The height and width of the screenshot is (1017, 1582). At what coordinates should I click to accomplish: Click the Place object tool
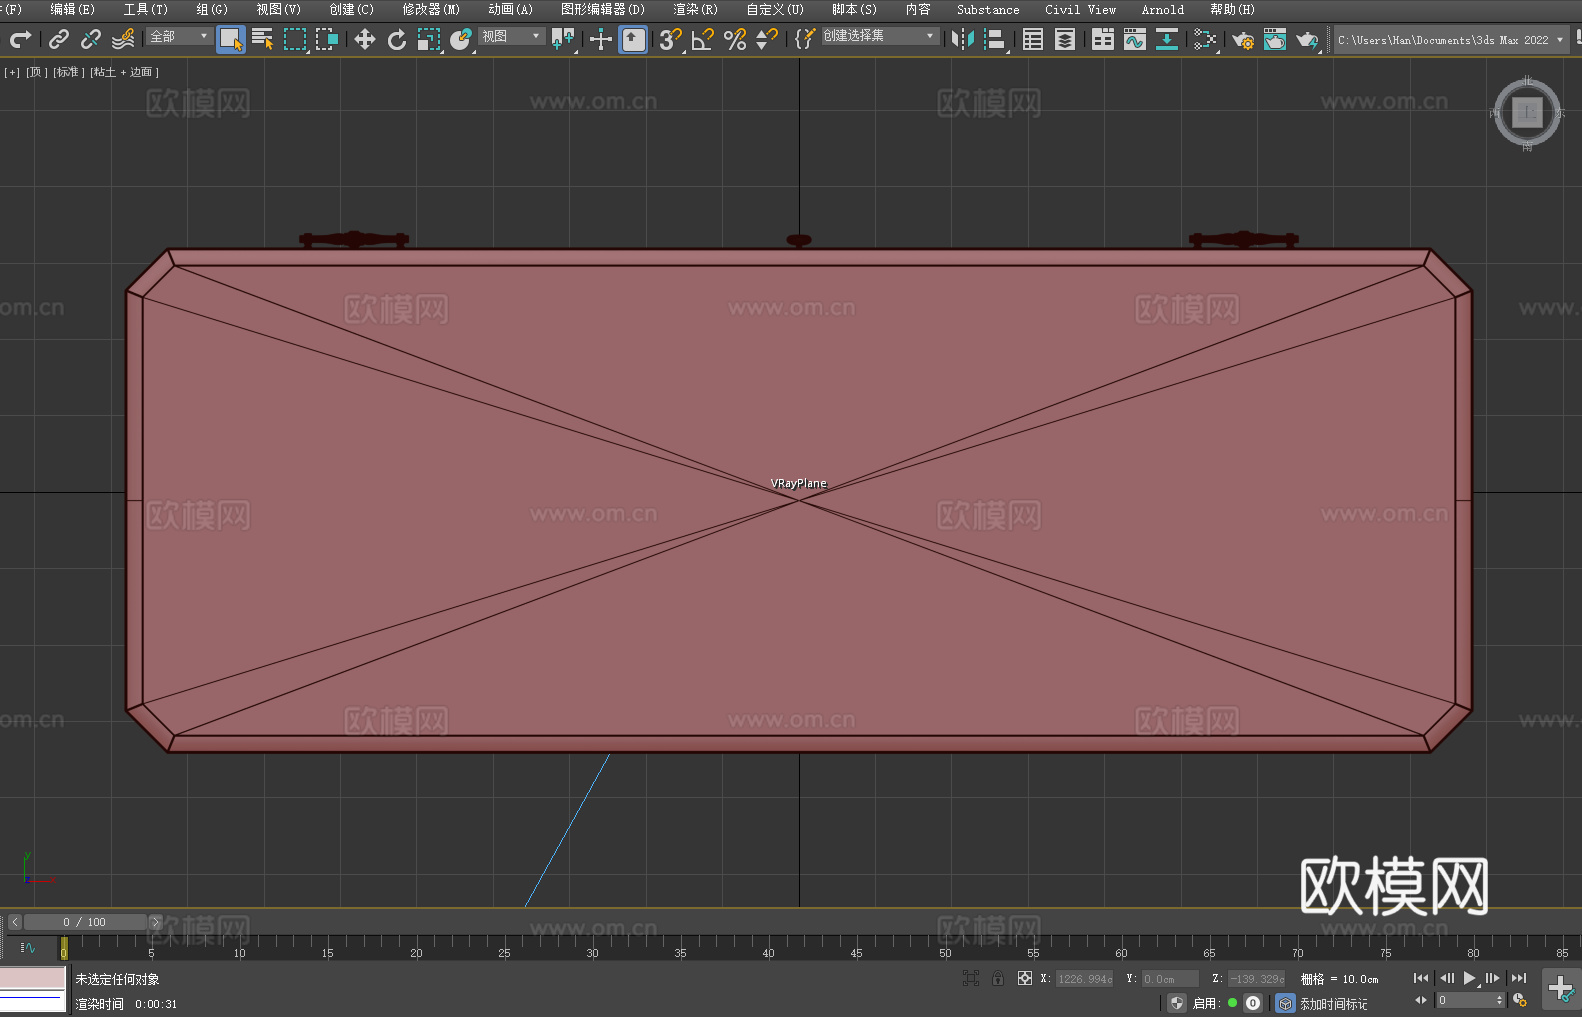[461, 39]
